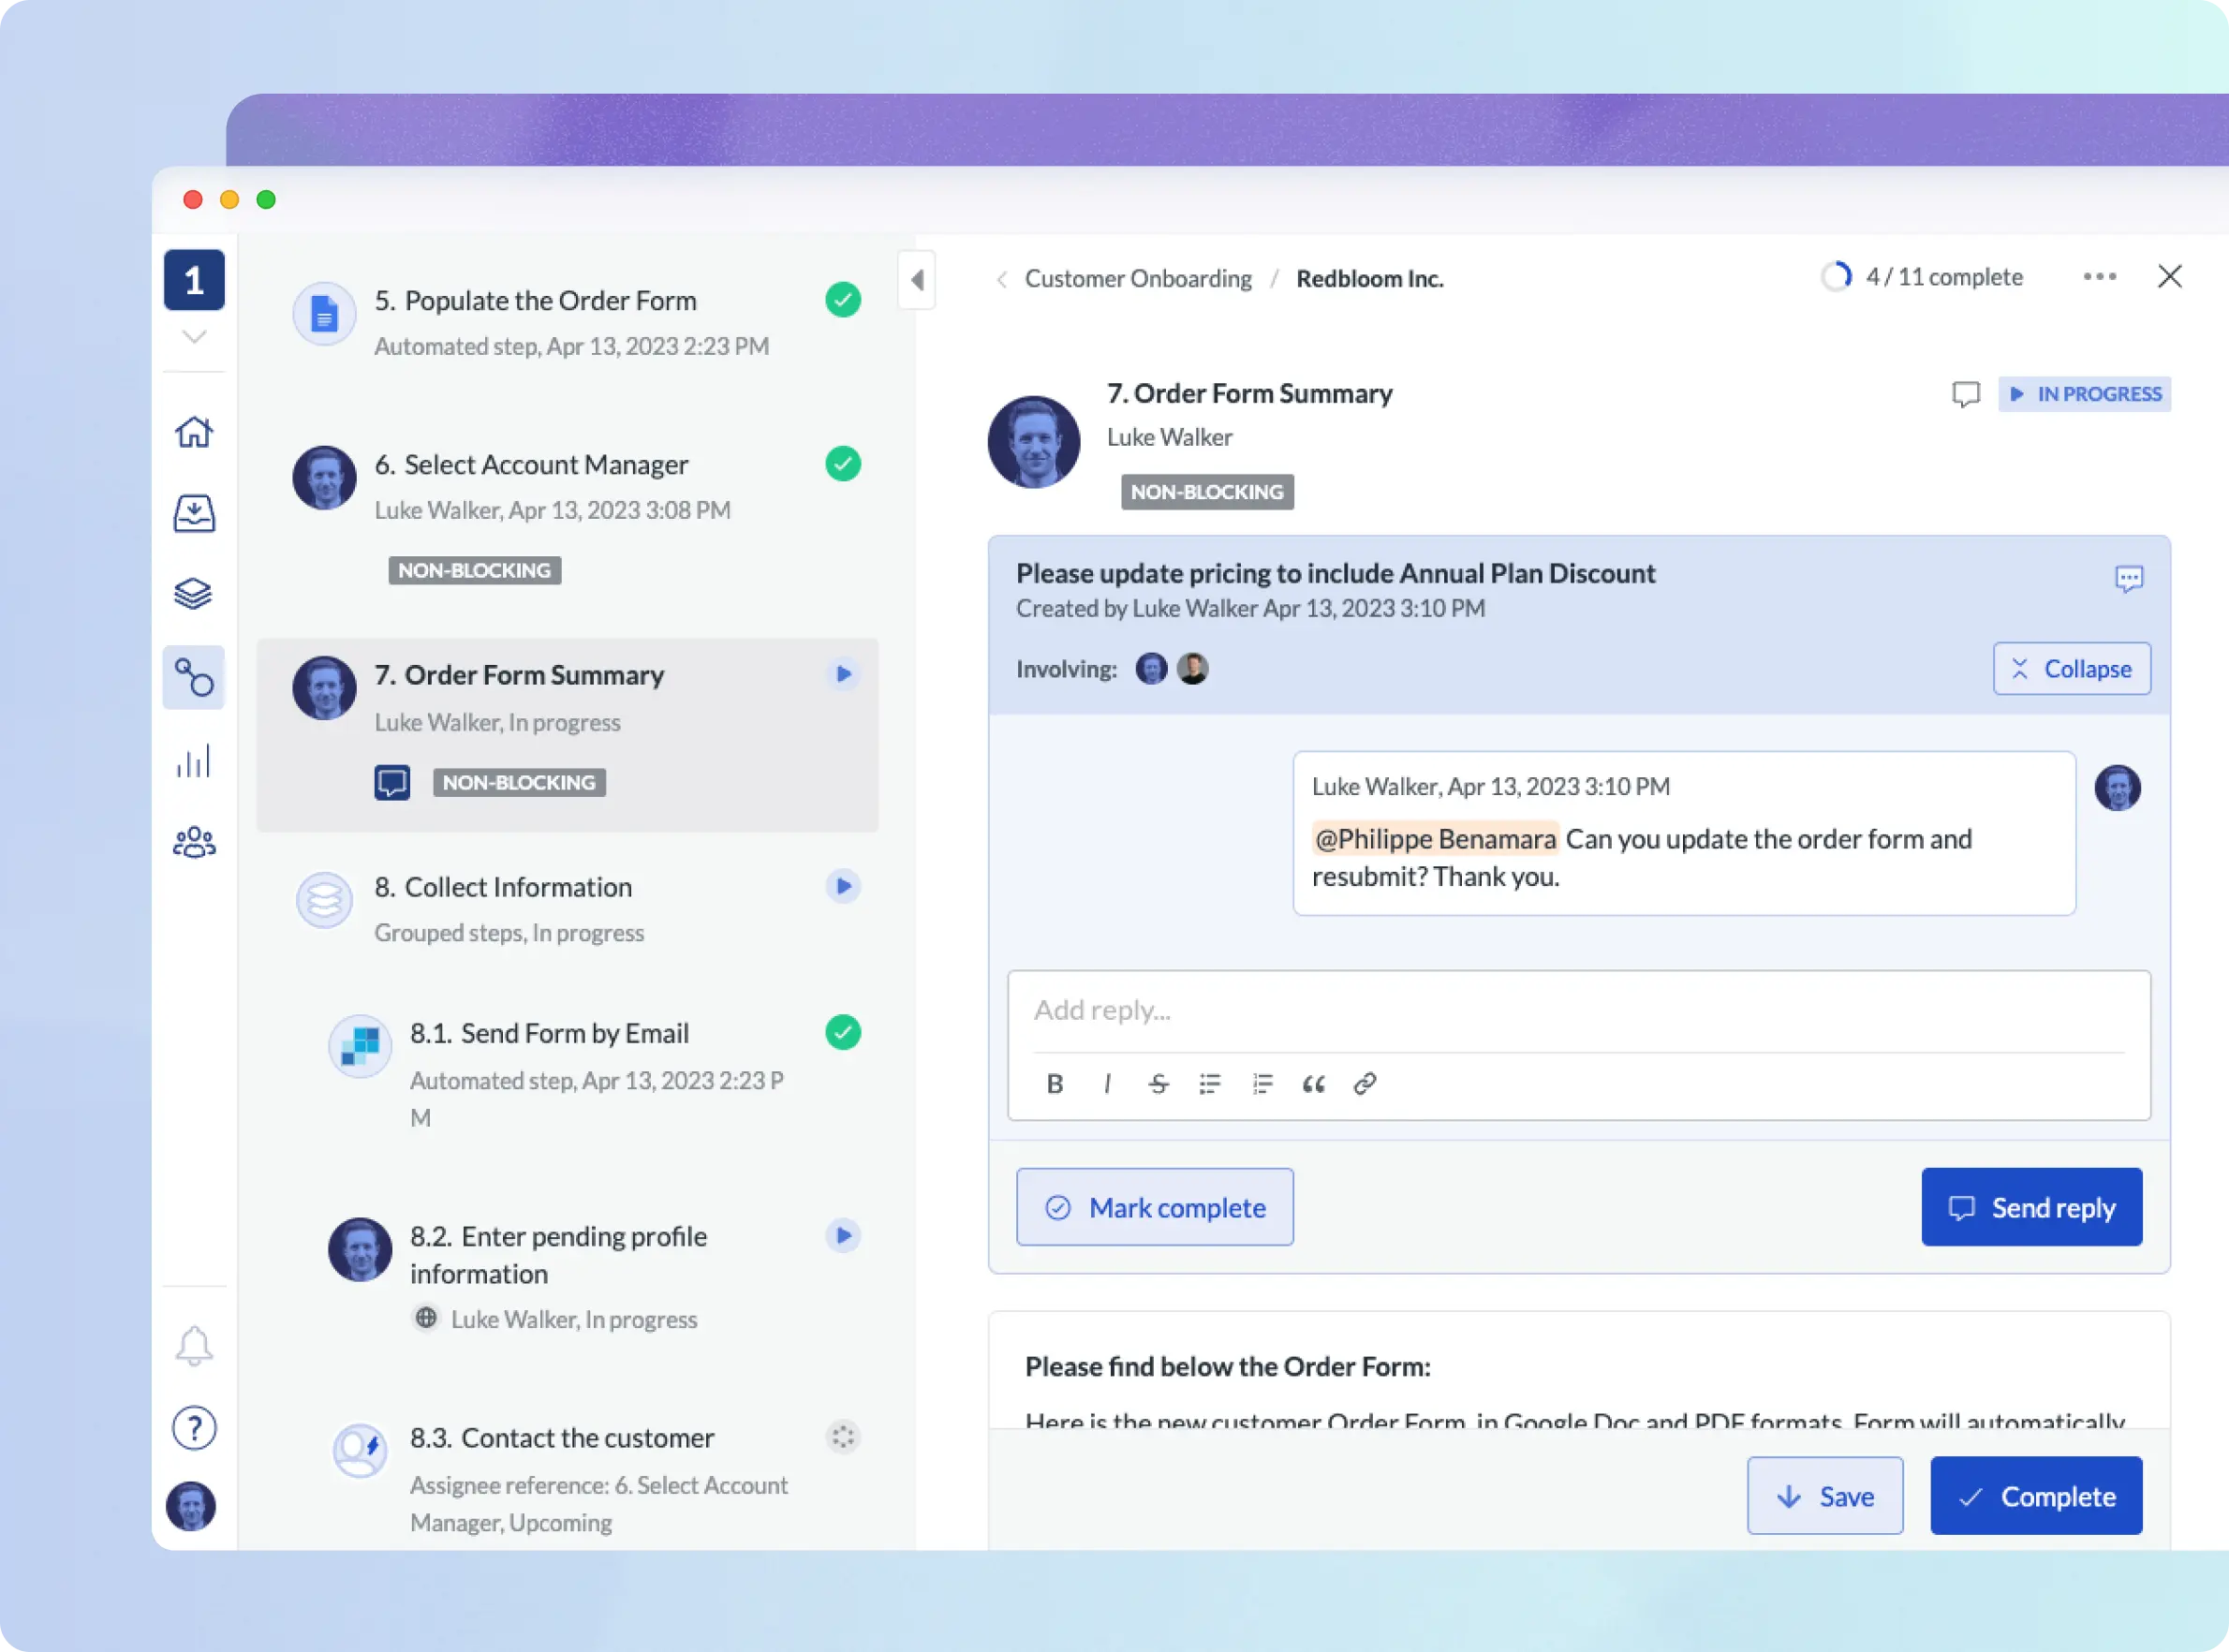2229x1652 pixels.
Task: Open the Home icon in sidebar
Action: [x=194, y=432]
